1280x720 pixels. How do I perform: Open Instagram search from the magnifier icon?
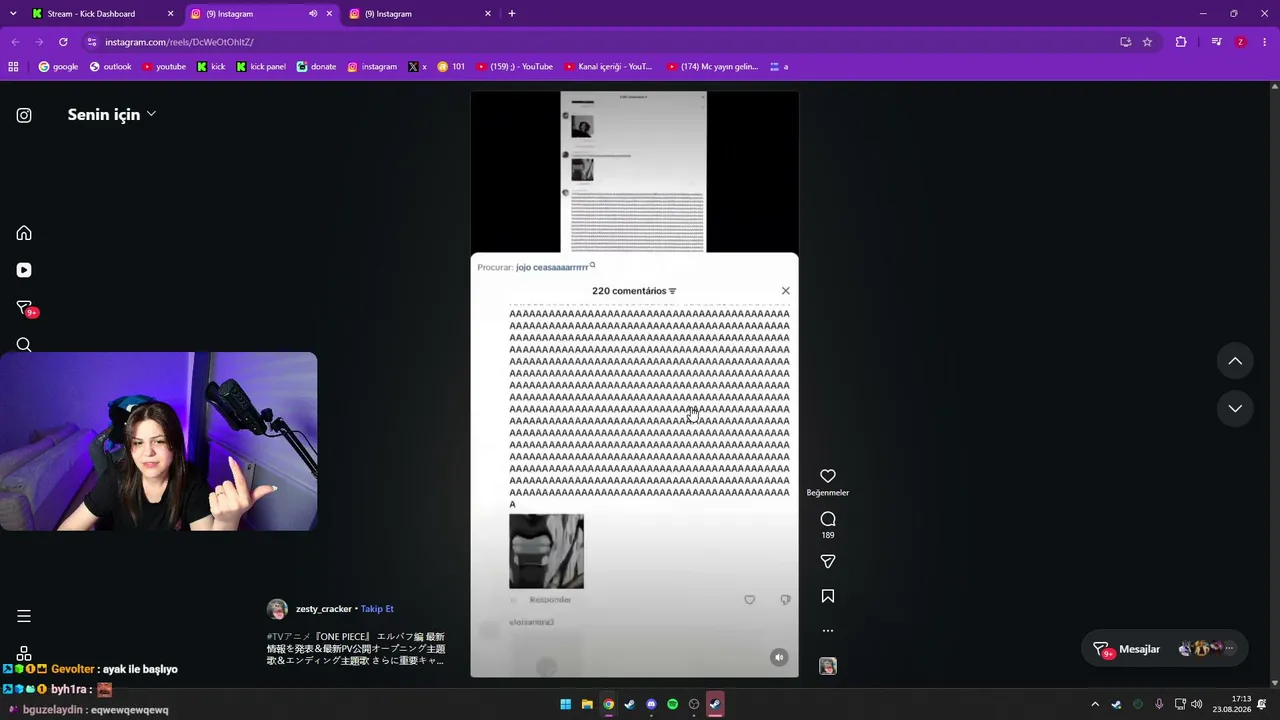point(24,345)
